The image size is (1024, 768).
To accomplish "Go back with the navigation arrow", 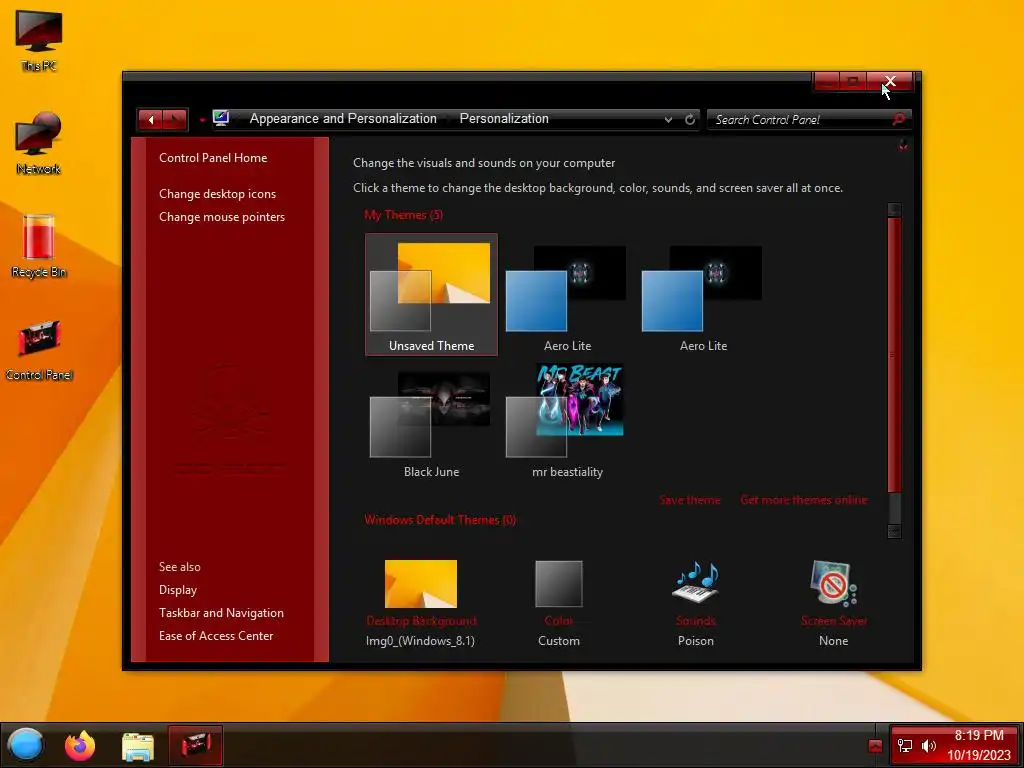I will 151,120.
